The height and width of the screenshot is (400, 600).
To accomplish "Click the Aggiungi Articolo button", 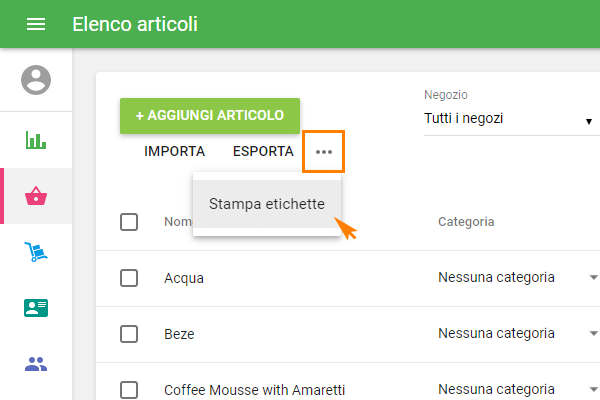I will [210, 115].
